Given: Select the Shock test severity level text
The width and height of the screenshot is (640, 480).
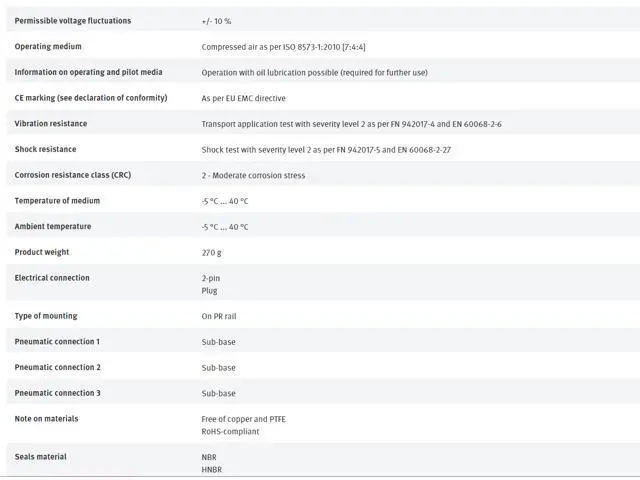Looking at the screenshot, I should click(x=326, y=150).
